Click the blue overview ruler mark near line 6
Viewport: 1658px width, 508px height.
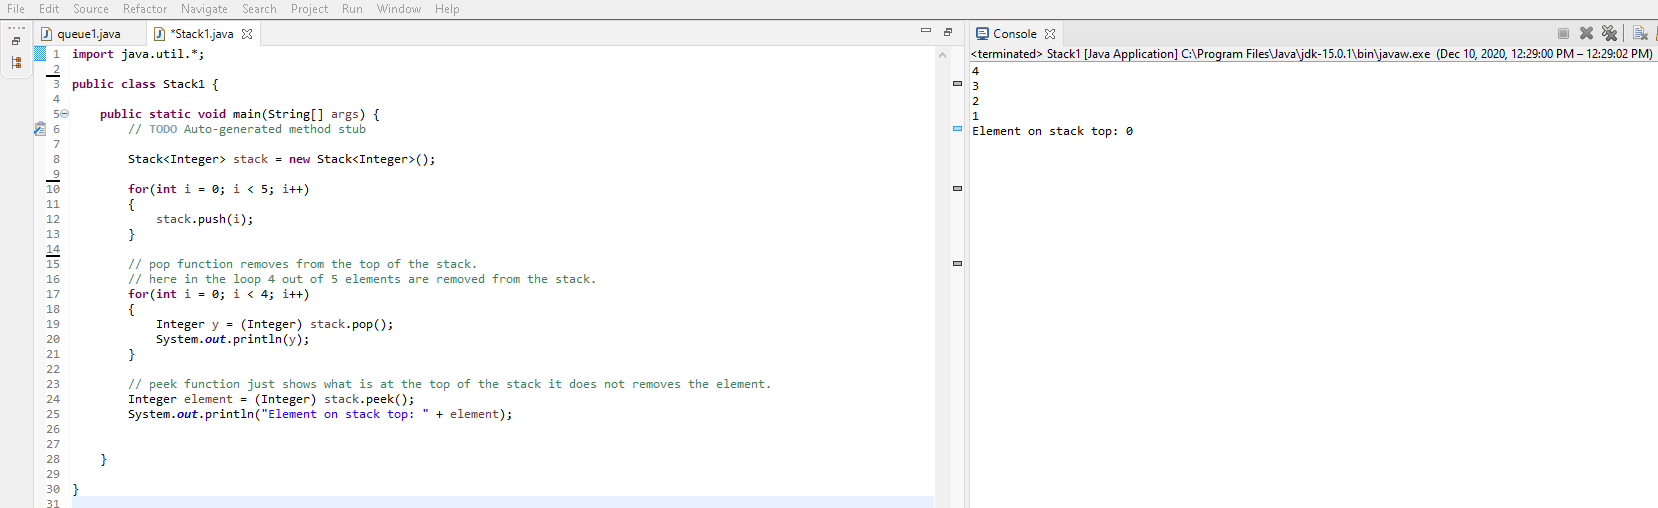(957, 128)
